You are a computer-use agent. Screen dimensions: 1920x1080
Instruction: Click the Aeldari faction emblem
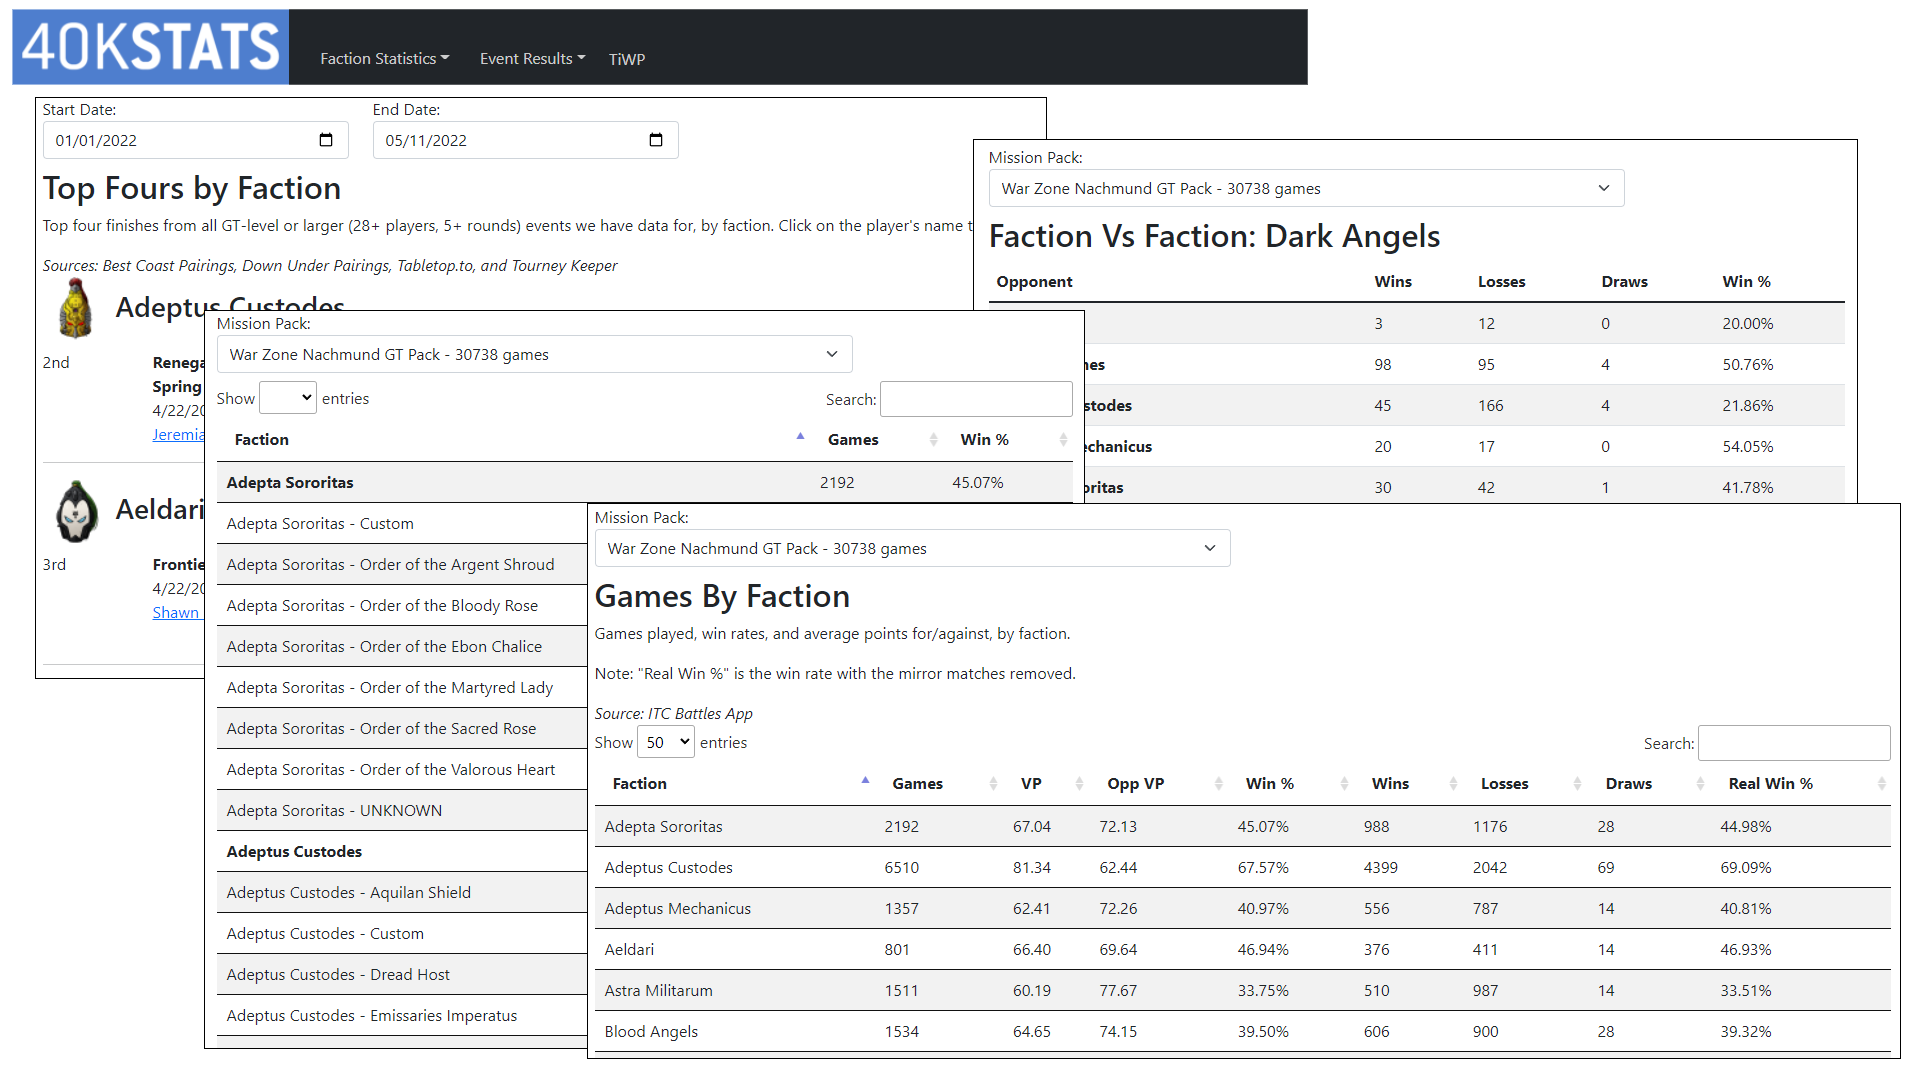click(x=76, y=511)
